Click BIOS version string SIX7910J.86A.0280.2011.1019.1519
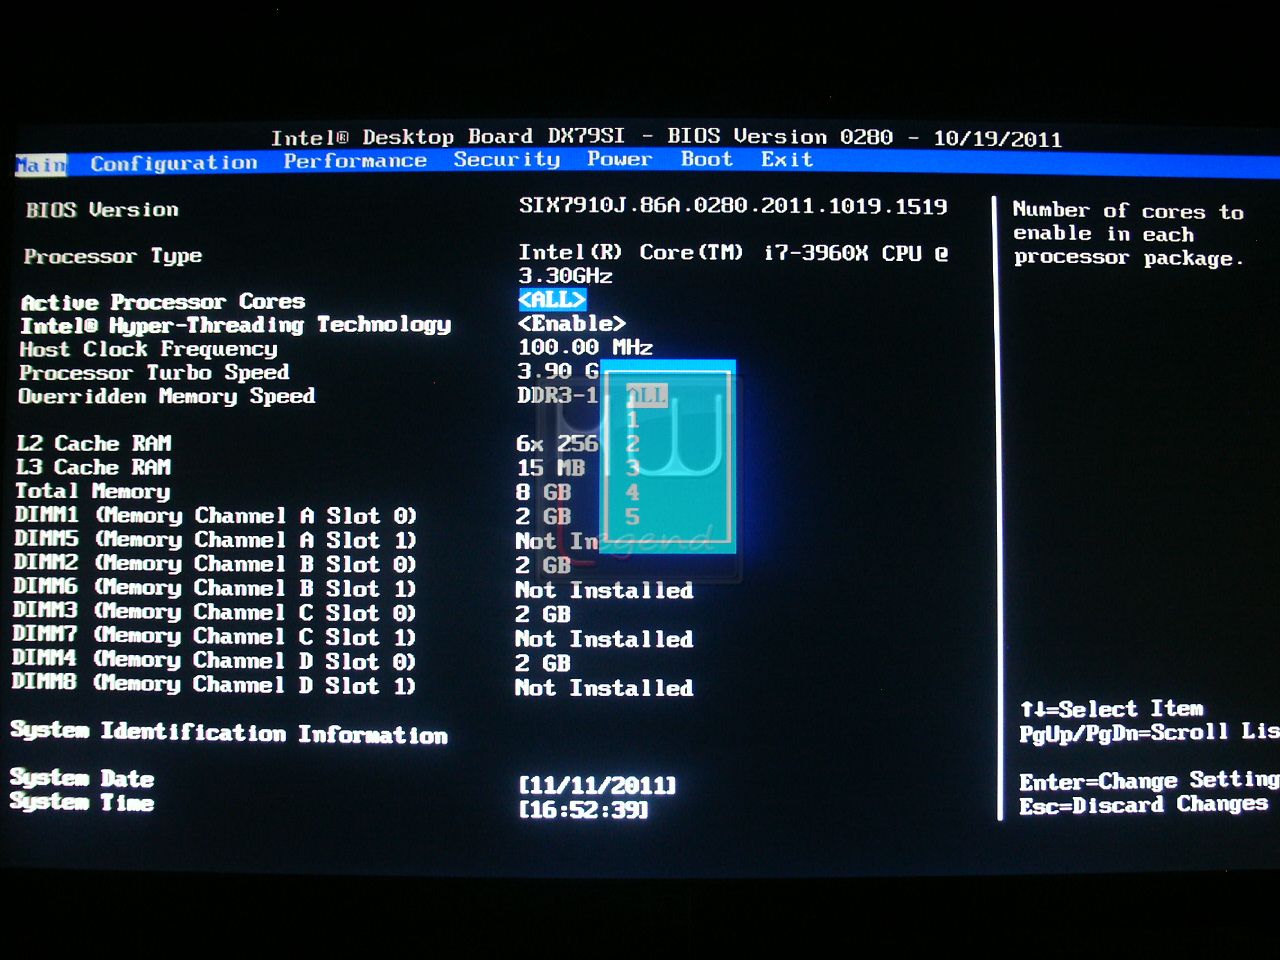Viewport: 1280px width, 960px height. tap(733, 206)
